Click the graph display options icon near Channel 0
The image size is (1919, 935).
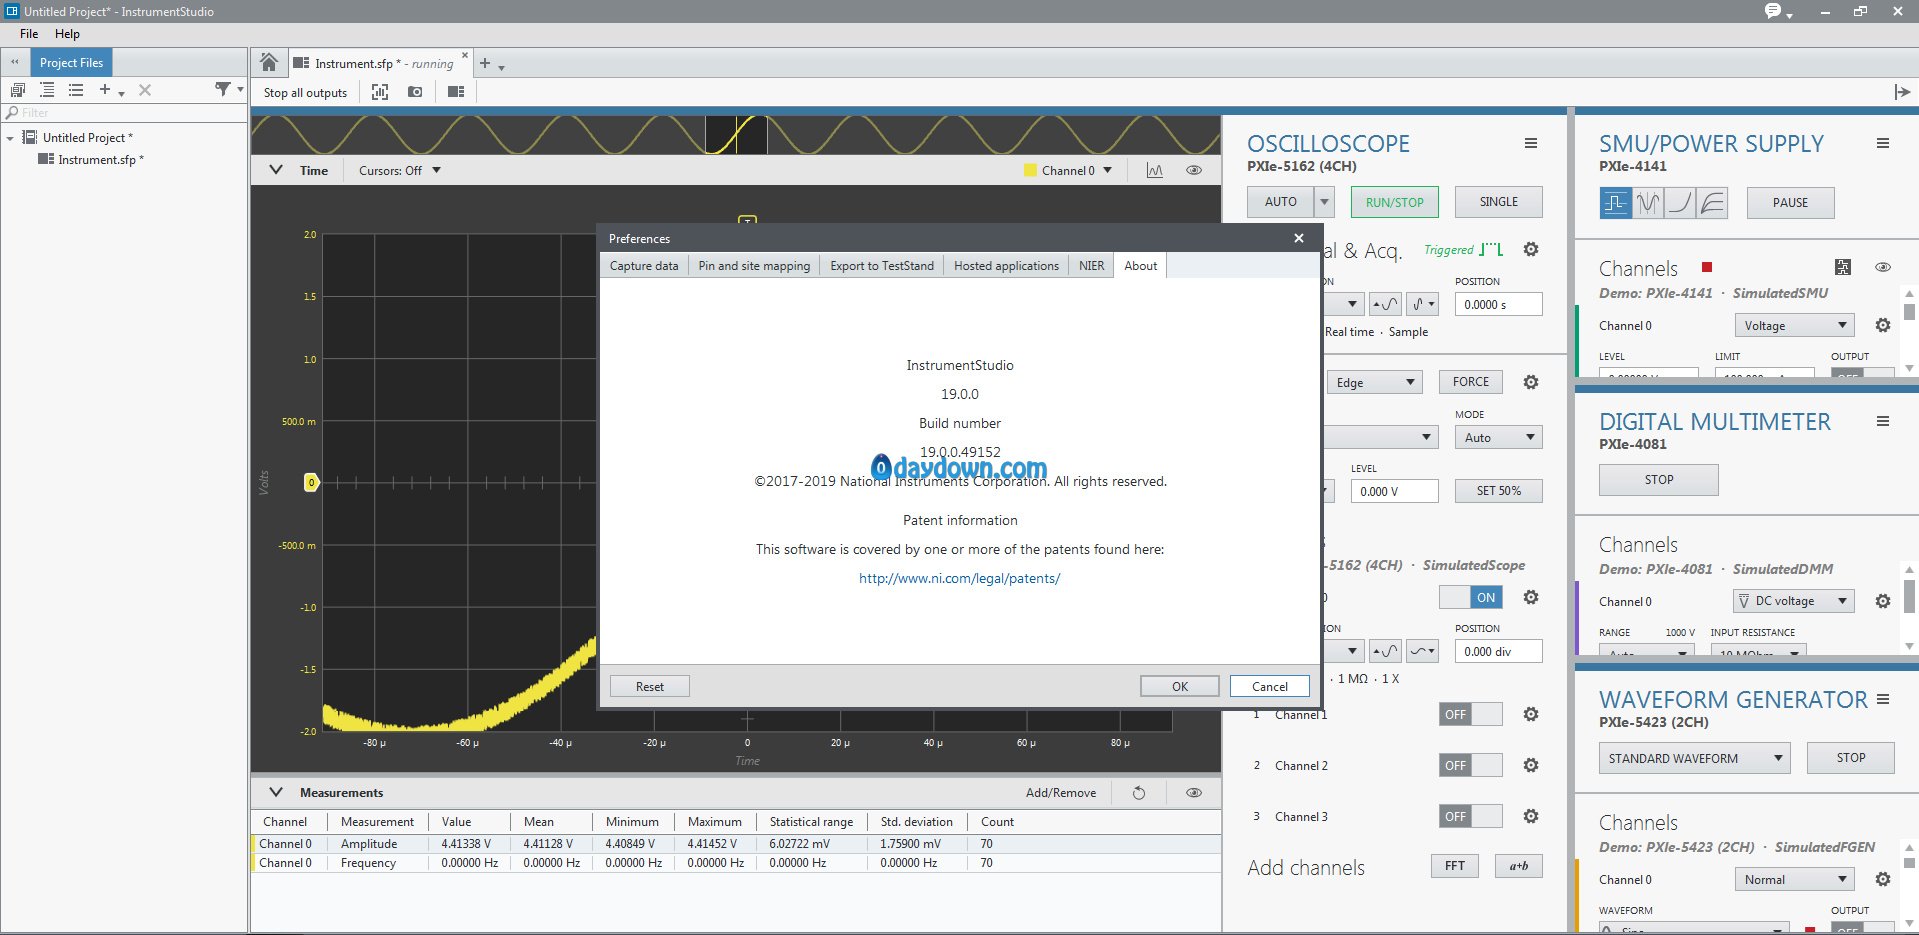pyautogui.click(x=1155, y=171)
